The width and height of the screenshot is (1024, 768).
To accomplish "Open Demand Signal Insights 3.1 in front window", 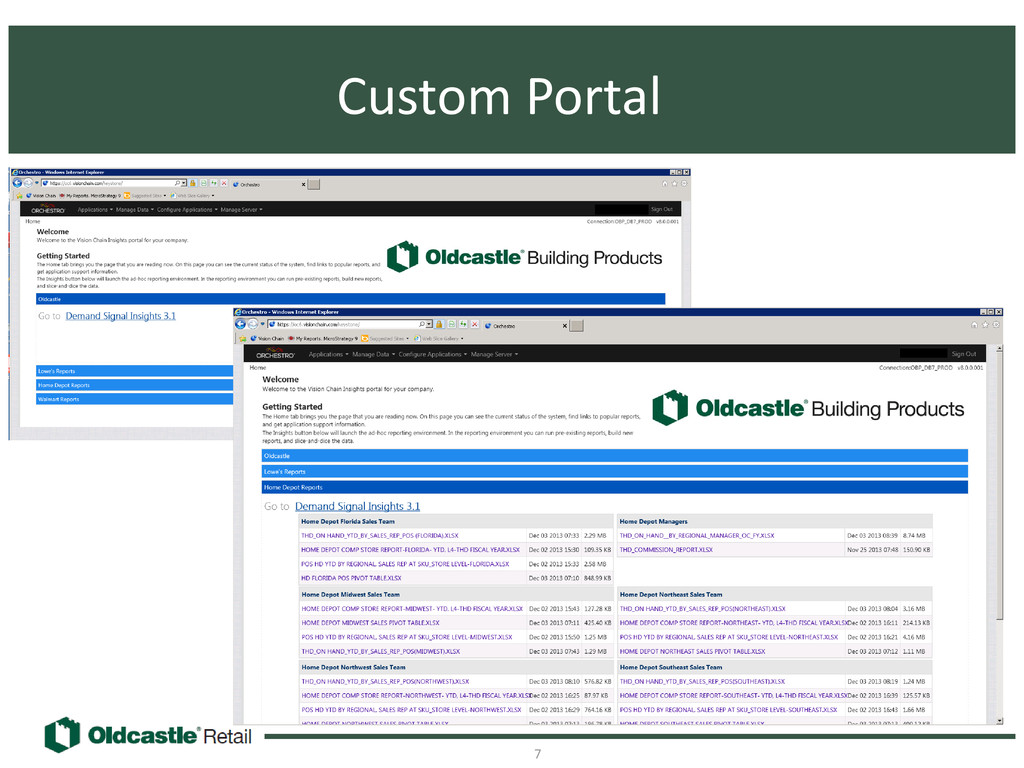I will tap(357, 506).
